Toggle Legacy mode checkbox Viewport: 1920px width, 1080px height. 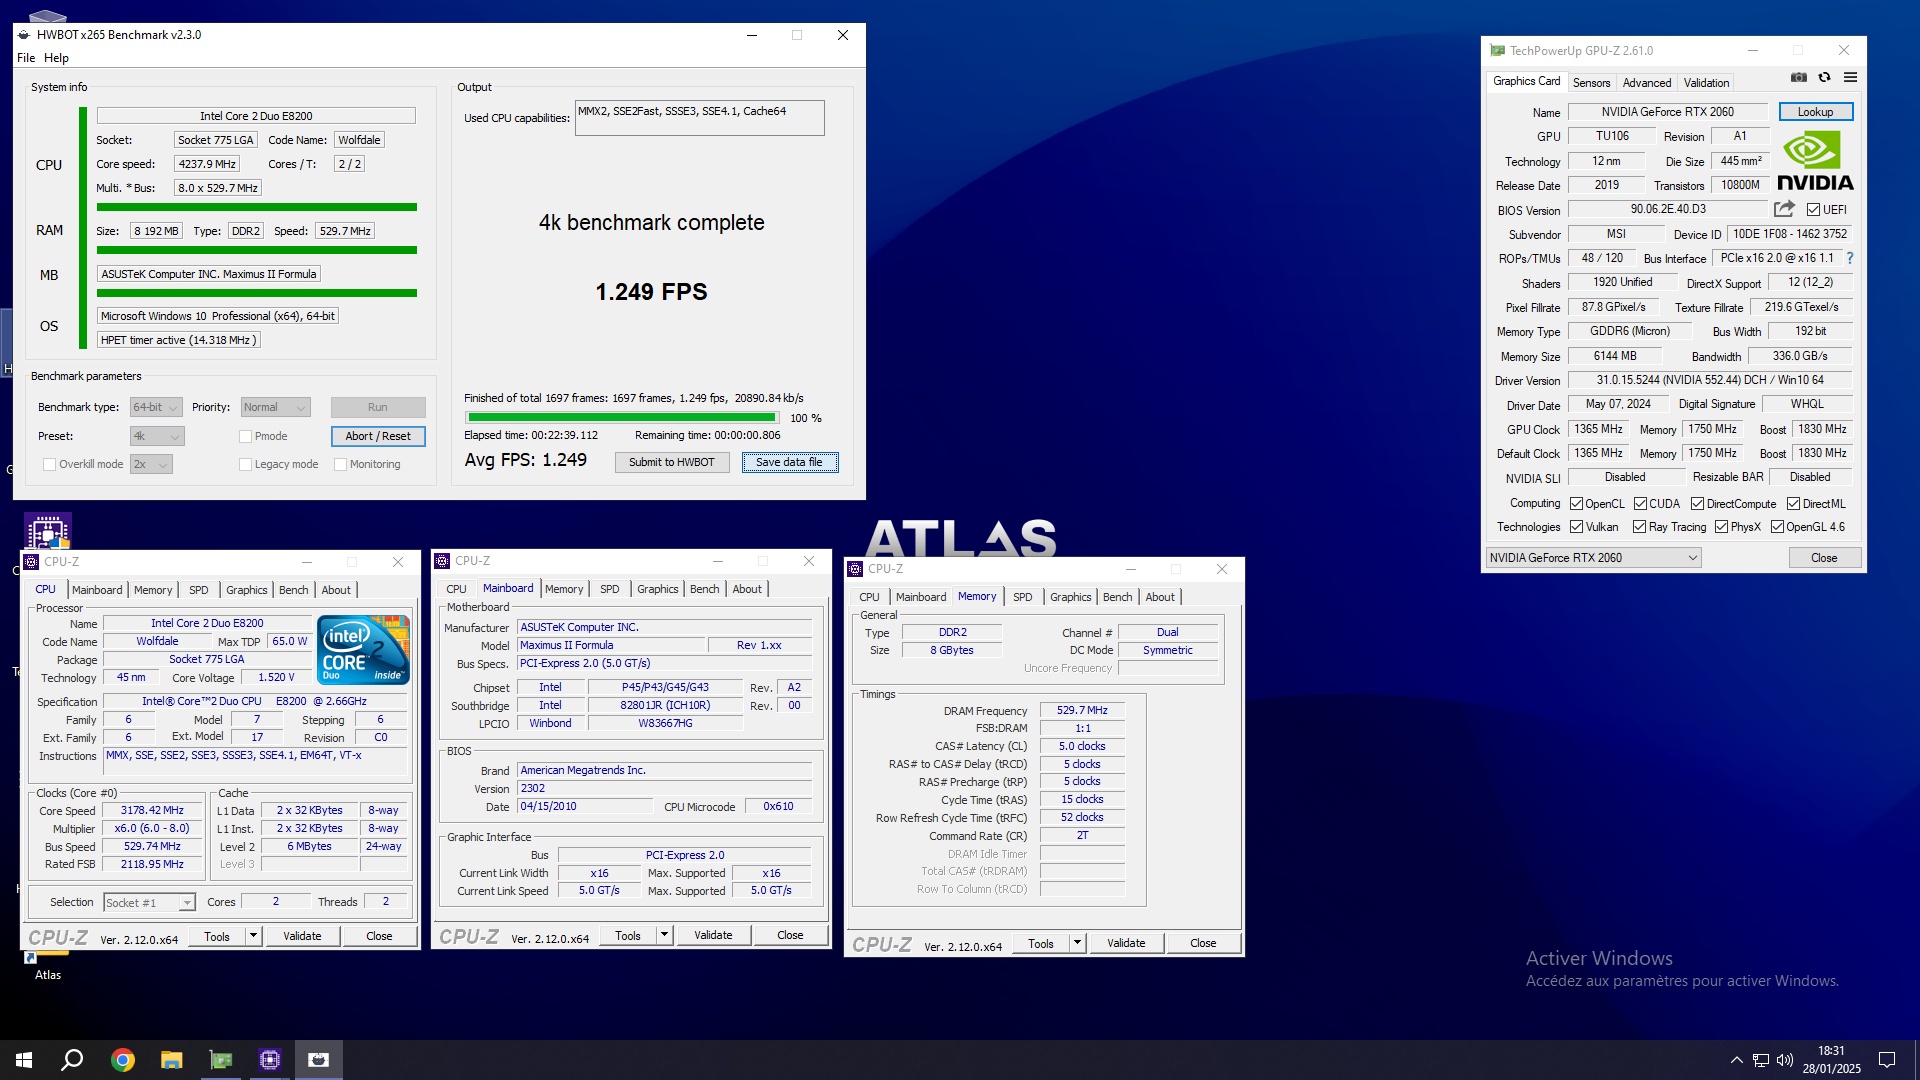(245, 464)
